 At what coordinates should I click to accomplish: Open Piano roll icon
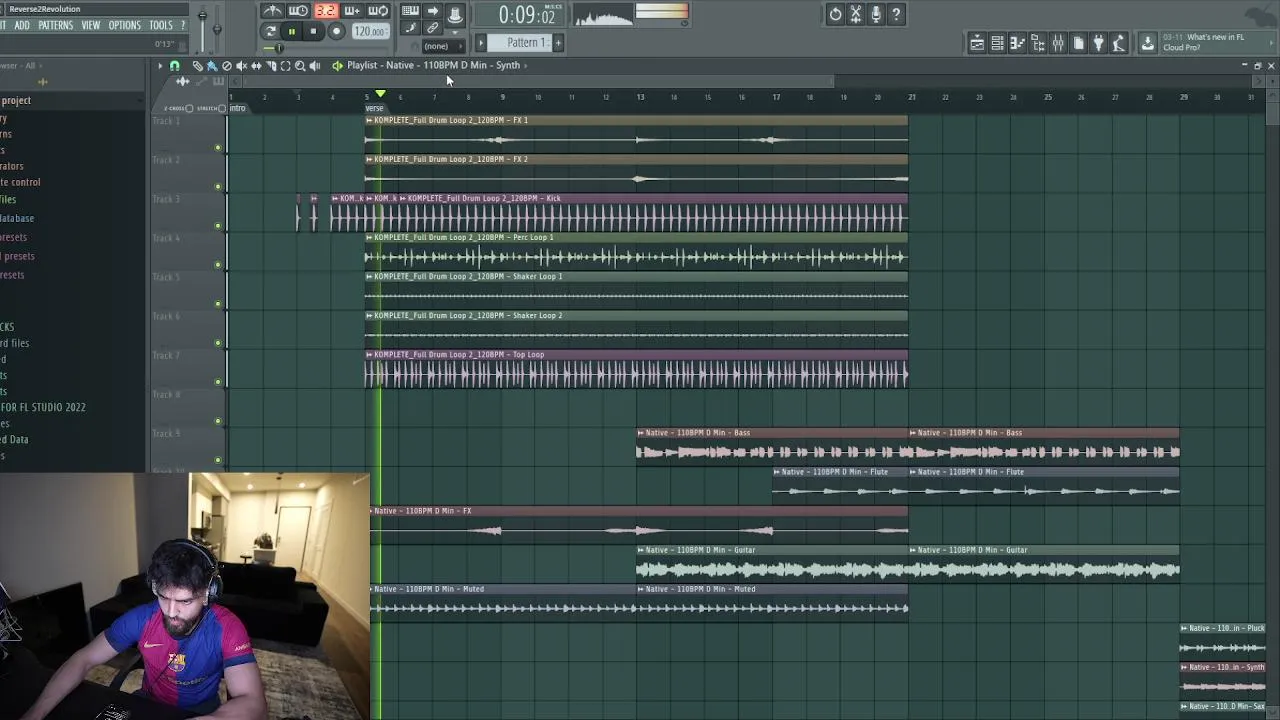pyautogui.click(x=1017, y=43)
